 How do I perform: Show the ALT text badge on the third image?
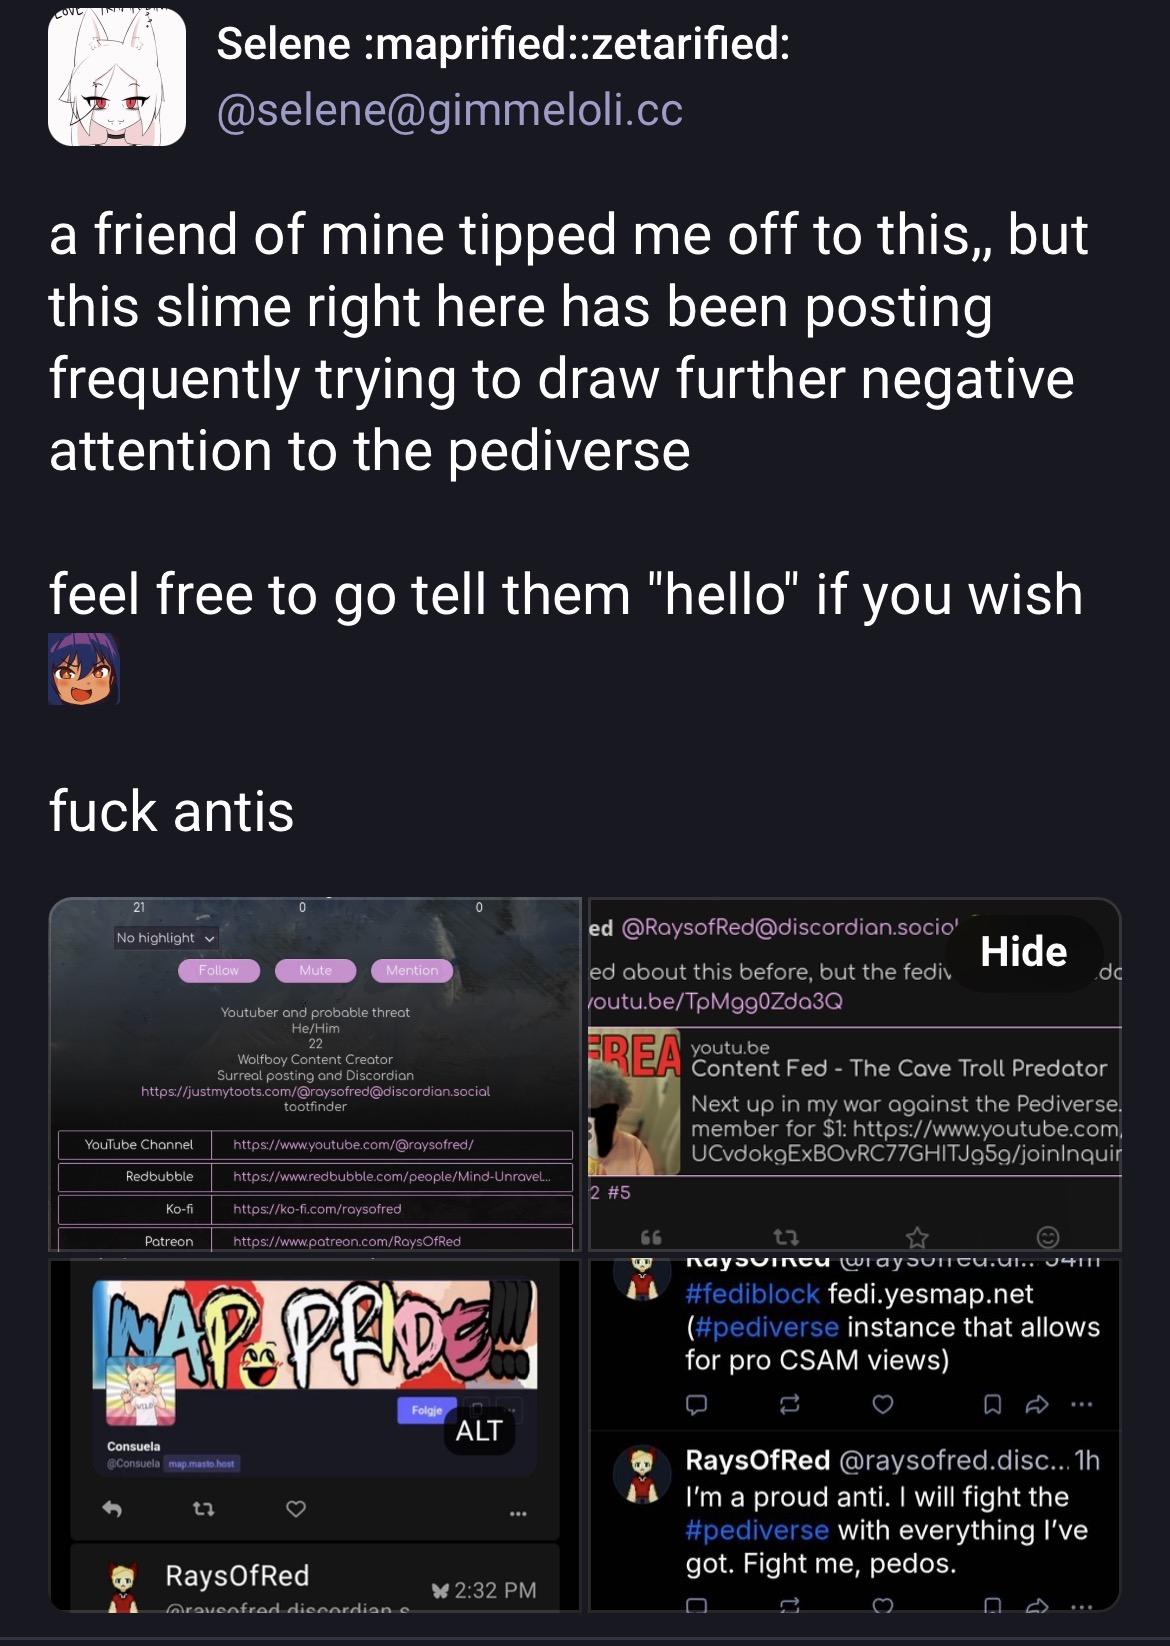[478, 1431]
